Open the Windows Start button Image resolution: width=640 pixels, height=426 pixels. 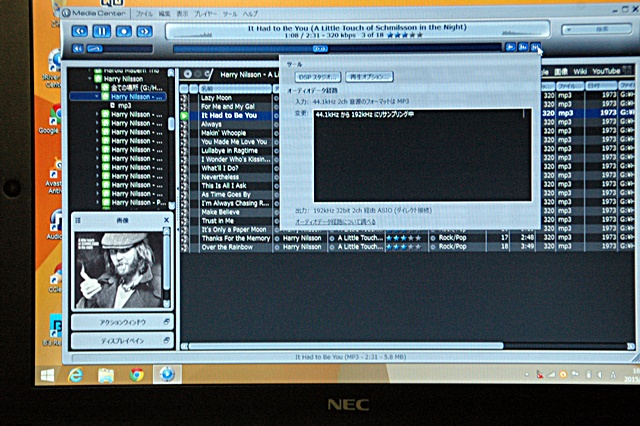[47, 375]
